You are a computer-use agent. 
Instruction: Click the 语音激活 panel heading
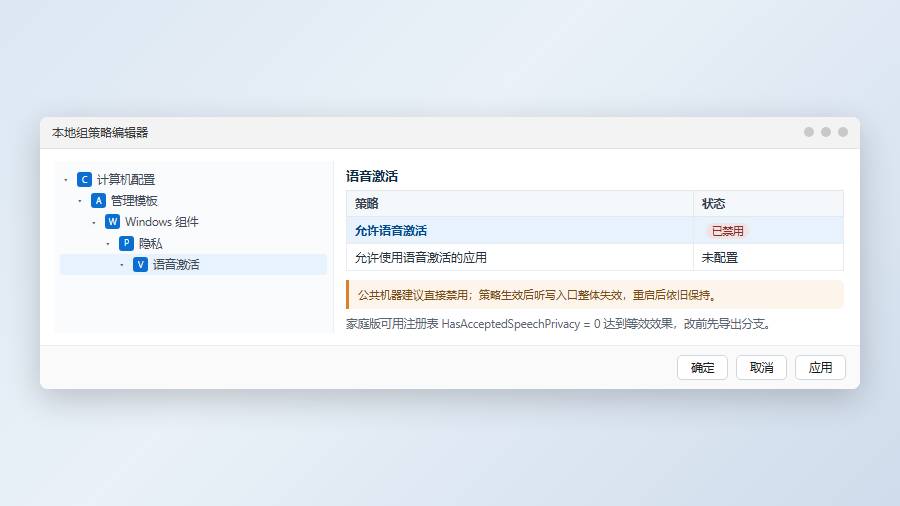click(372, 176)
